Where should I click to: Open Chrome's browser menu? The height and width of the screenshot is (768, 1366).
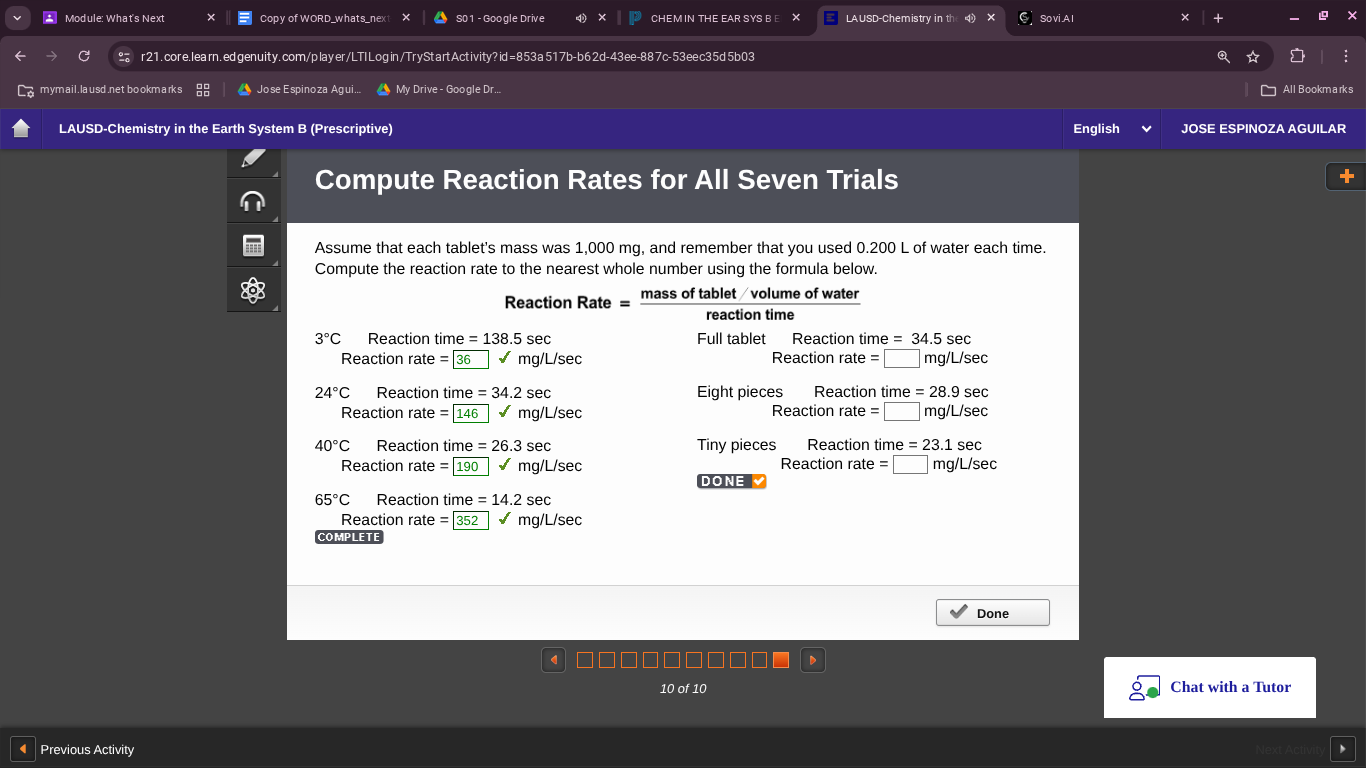(x=1345, y=57)
